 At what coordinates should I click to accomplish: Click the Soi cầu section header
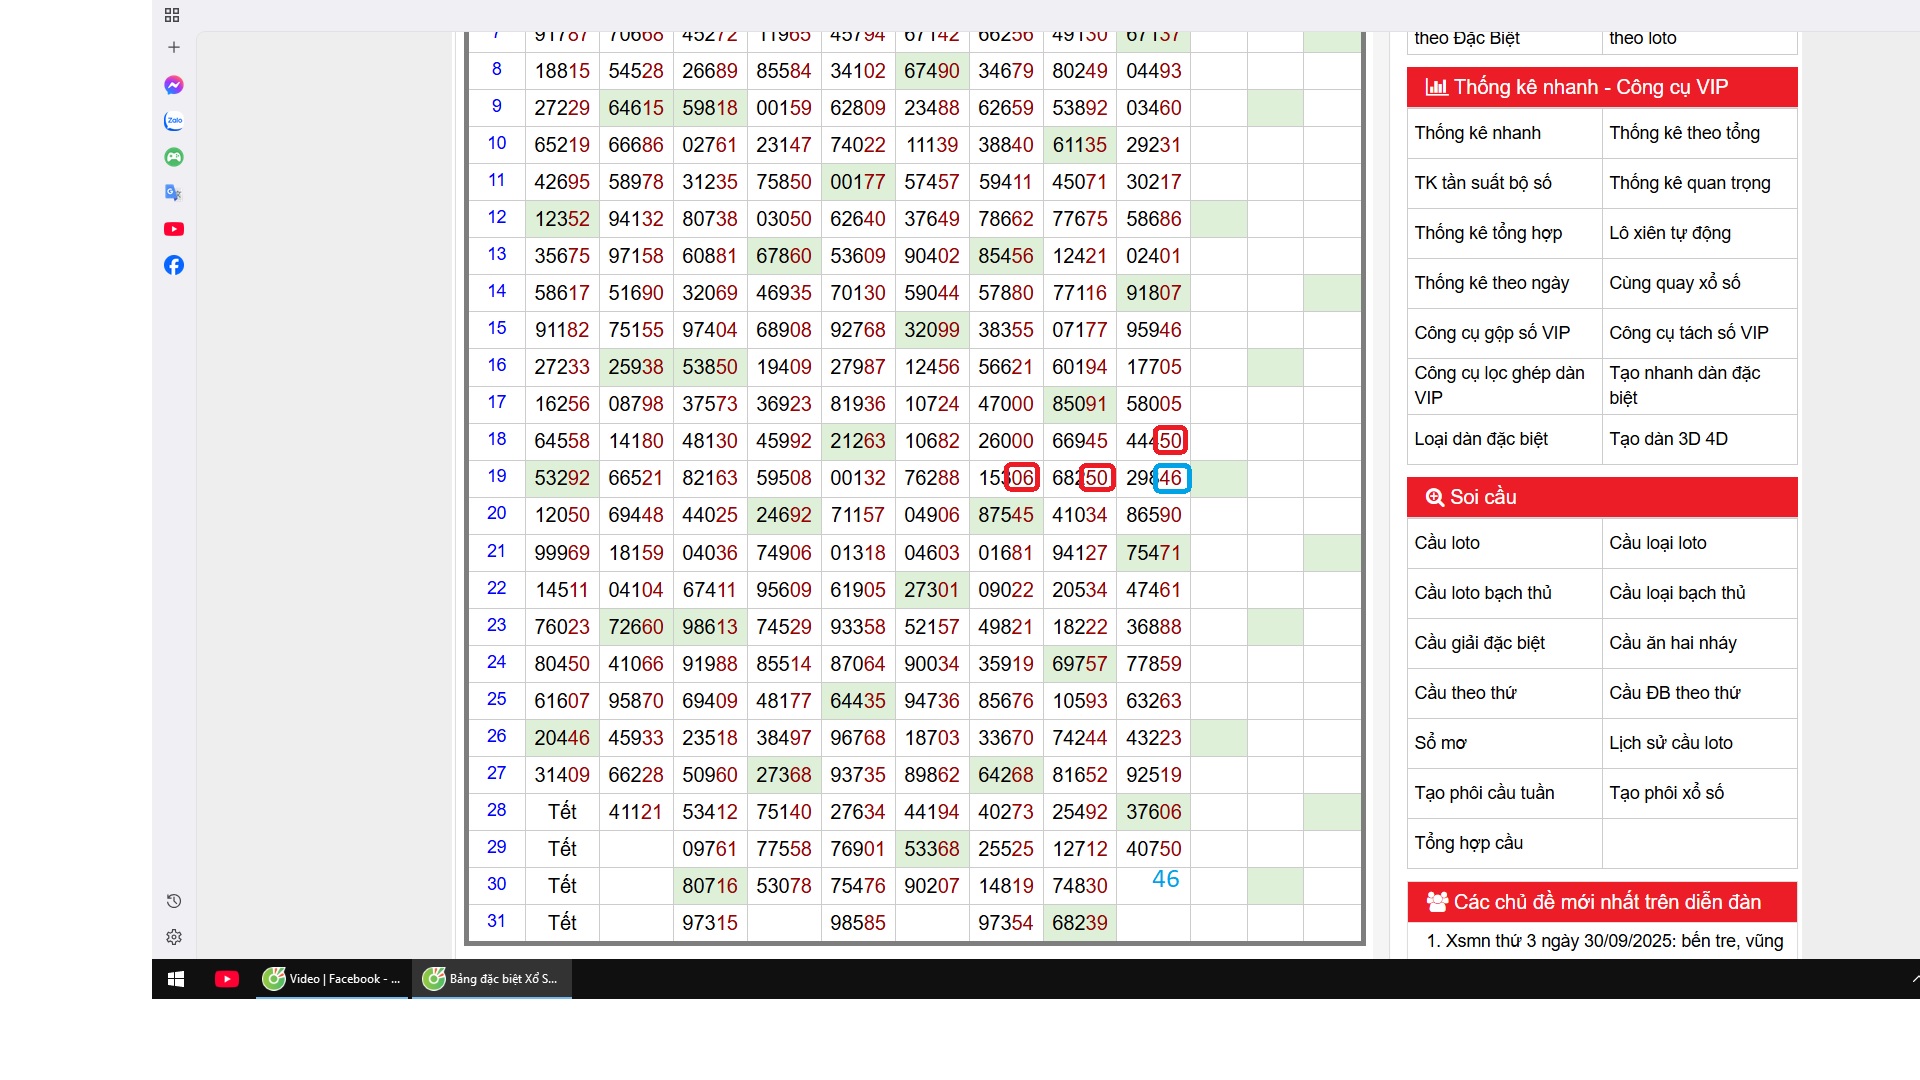point(1483,497)
